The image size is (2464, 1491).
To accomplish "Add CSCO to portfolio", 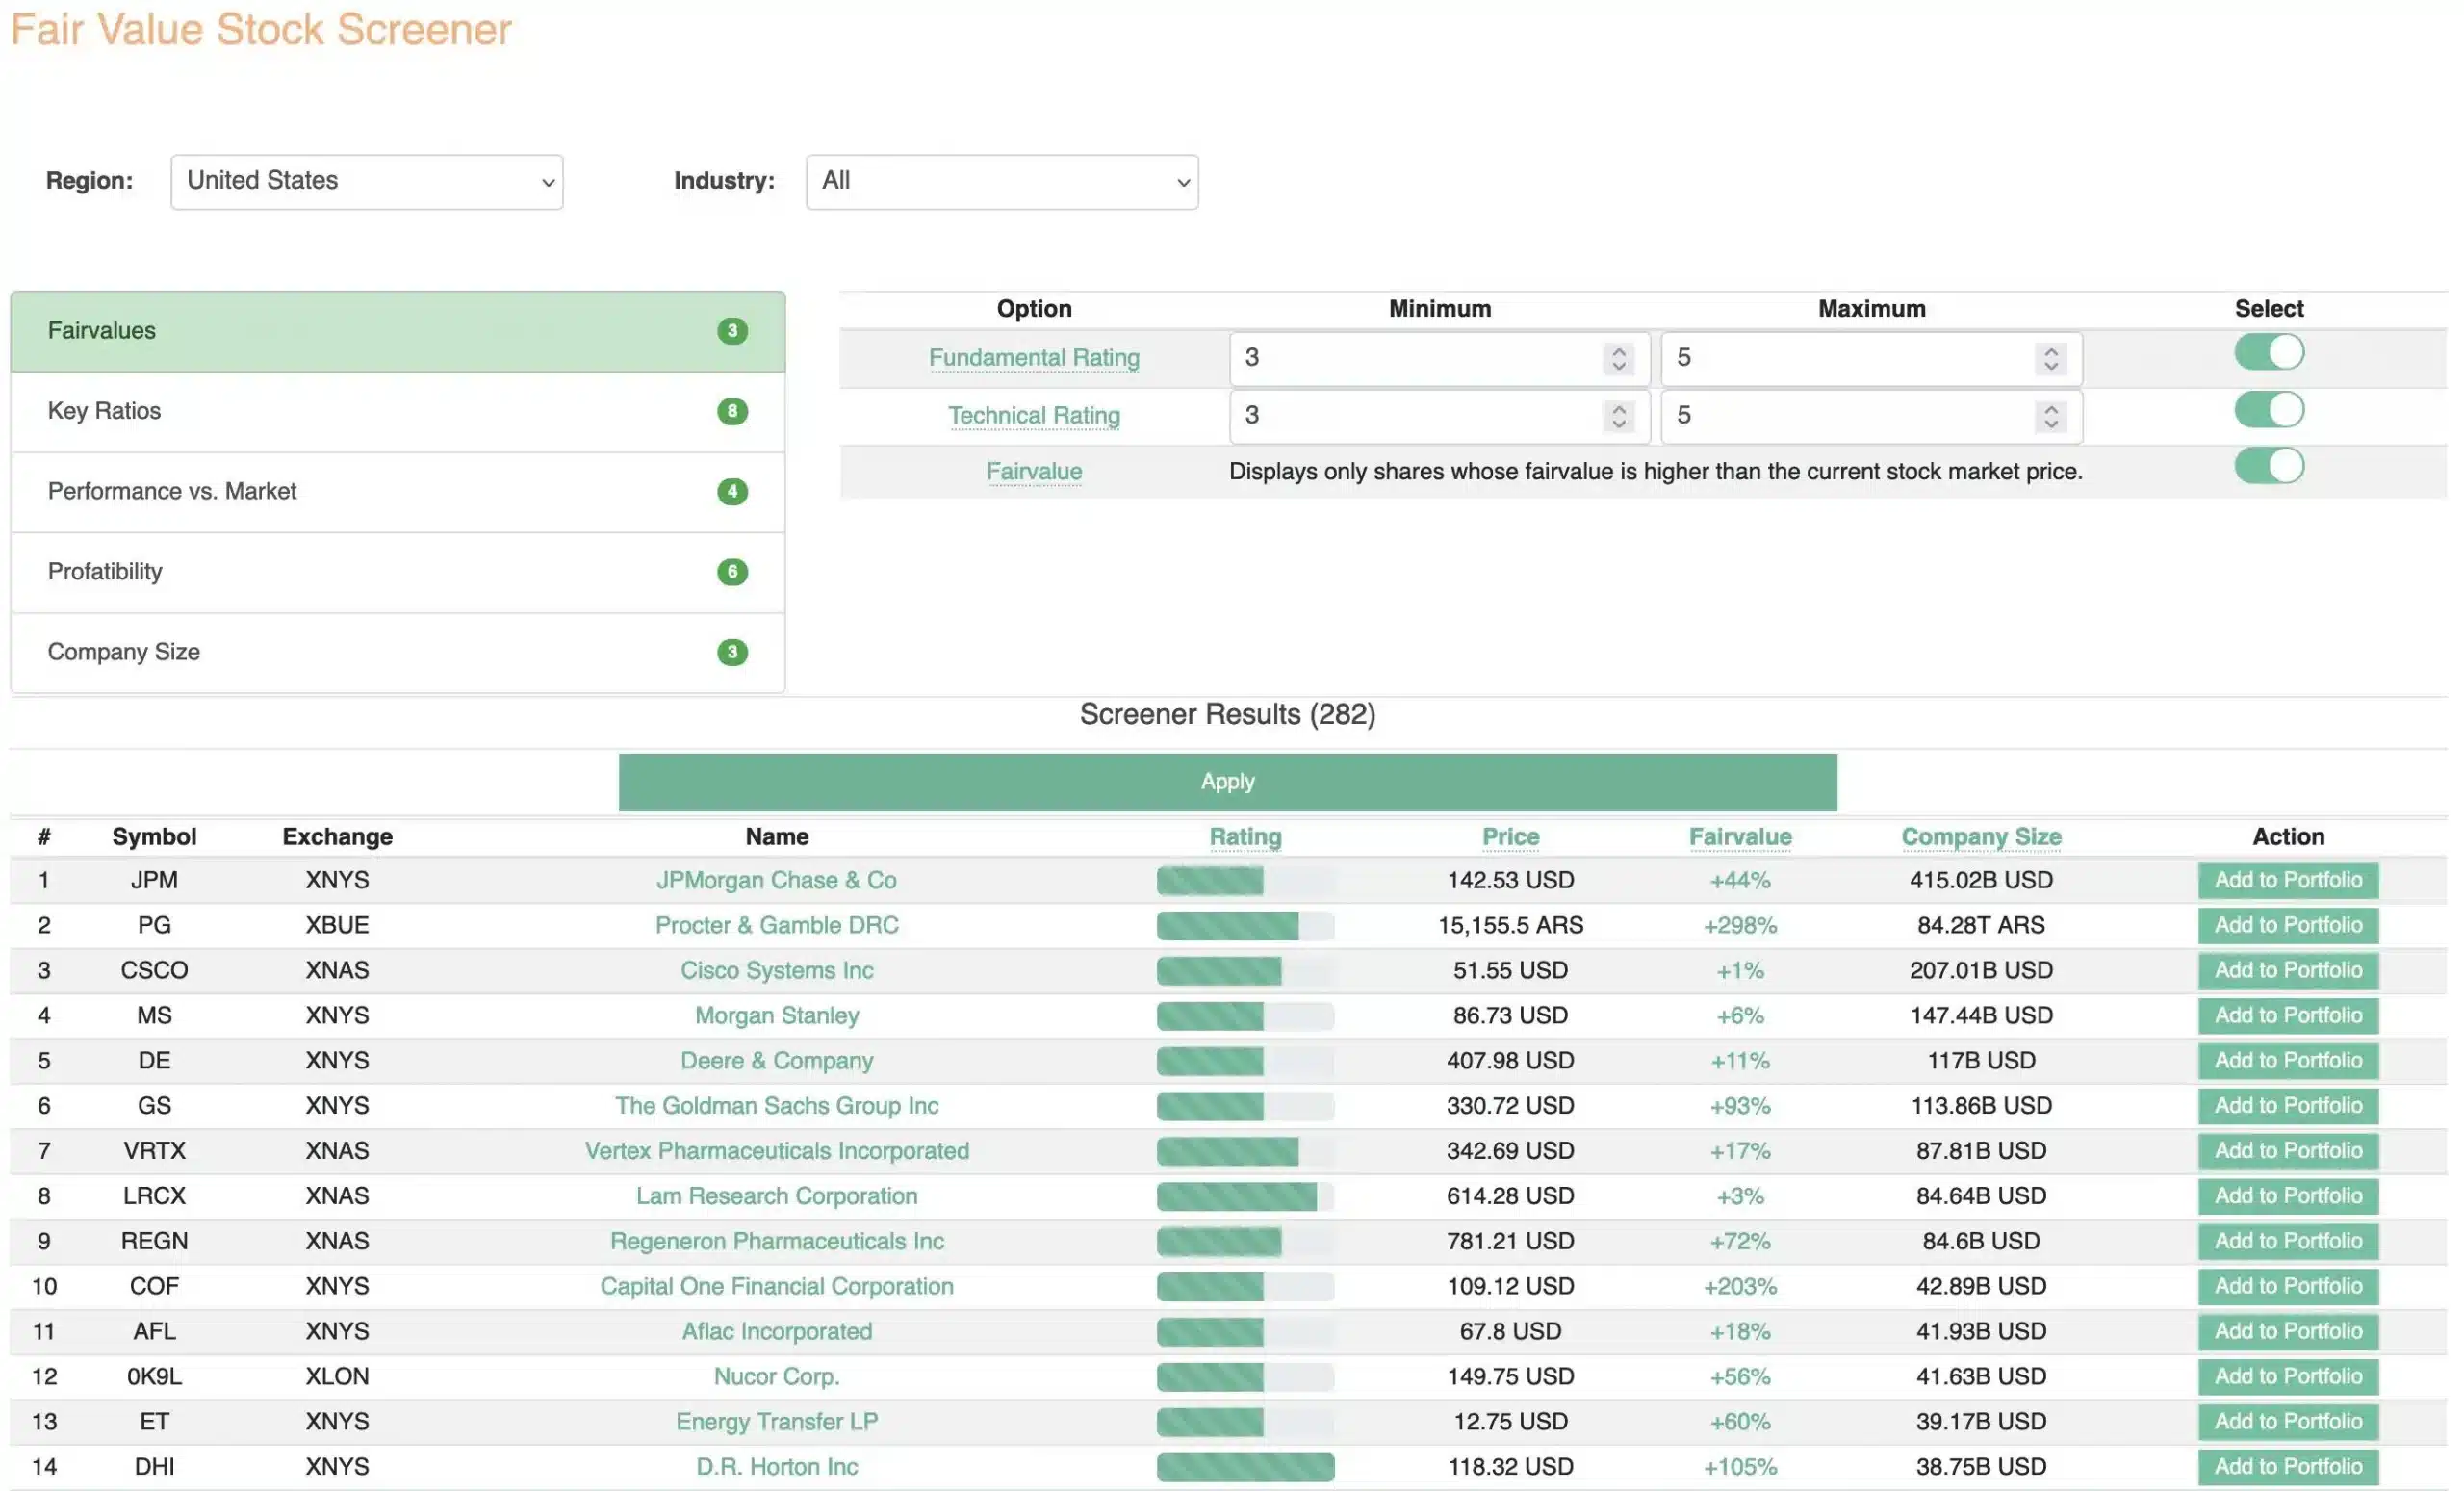I will pos(2287,970).
